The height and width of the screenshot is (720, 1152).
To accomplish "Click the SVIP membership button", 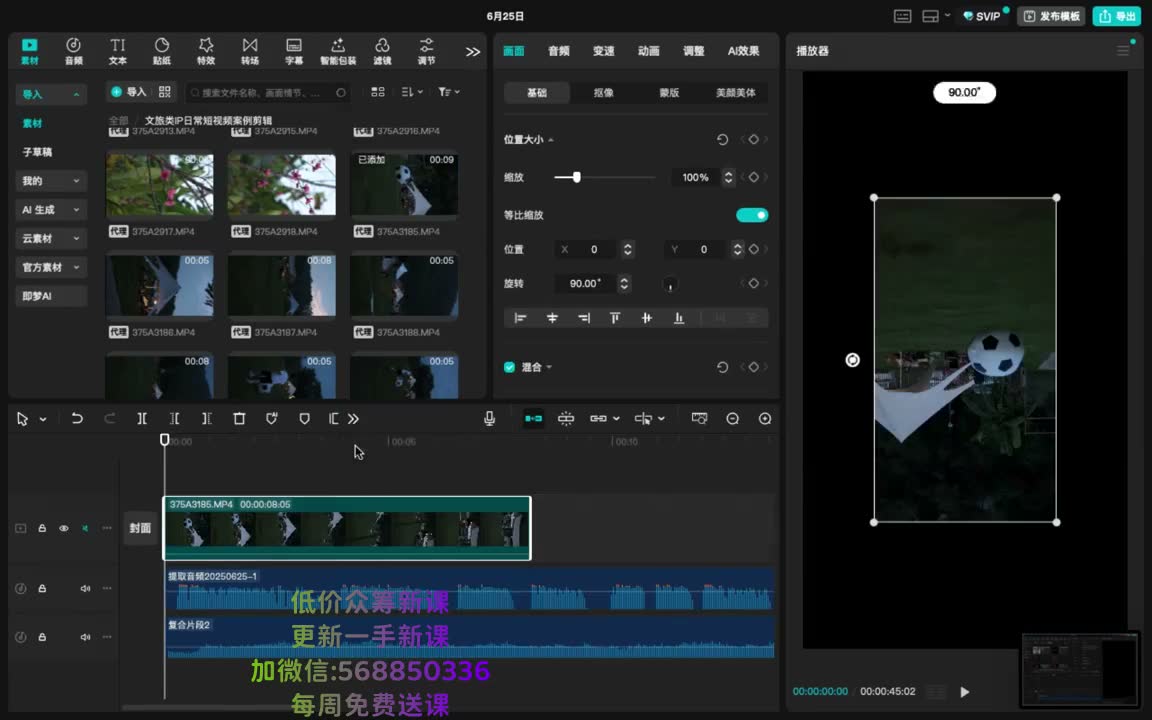I will [982, 16].
